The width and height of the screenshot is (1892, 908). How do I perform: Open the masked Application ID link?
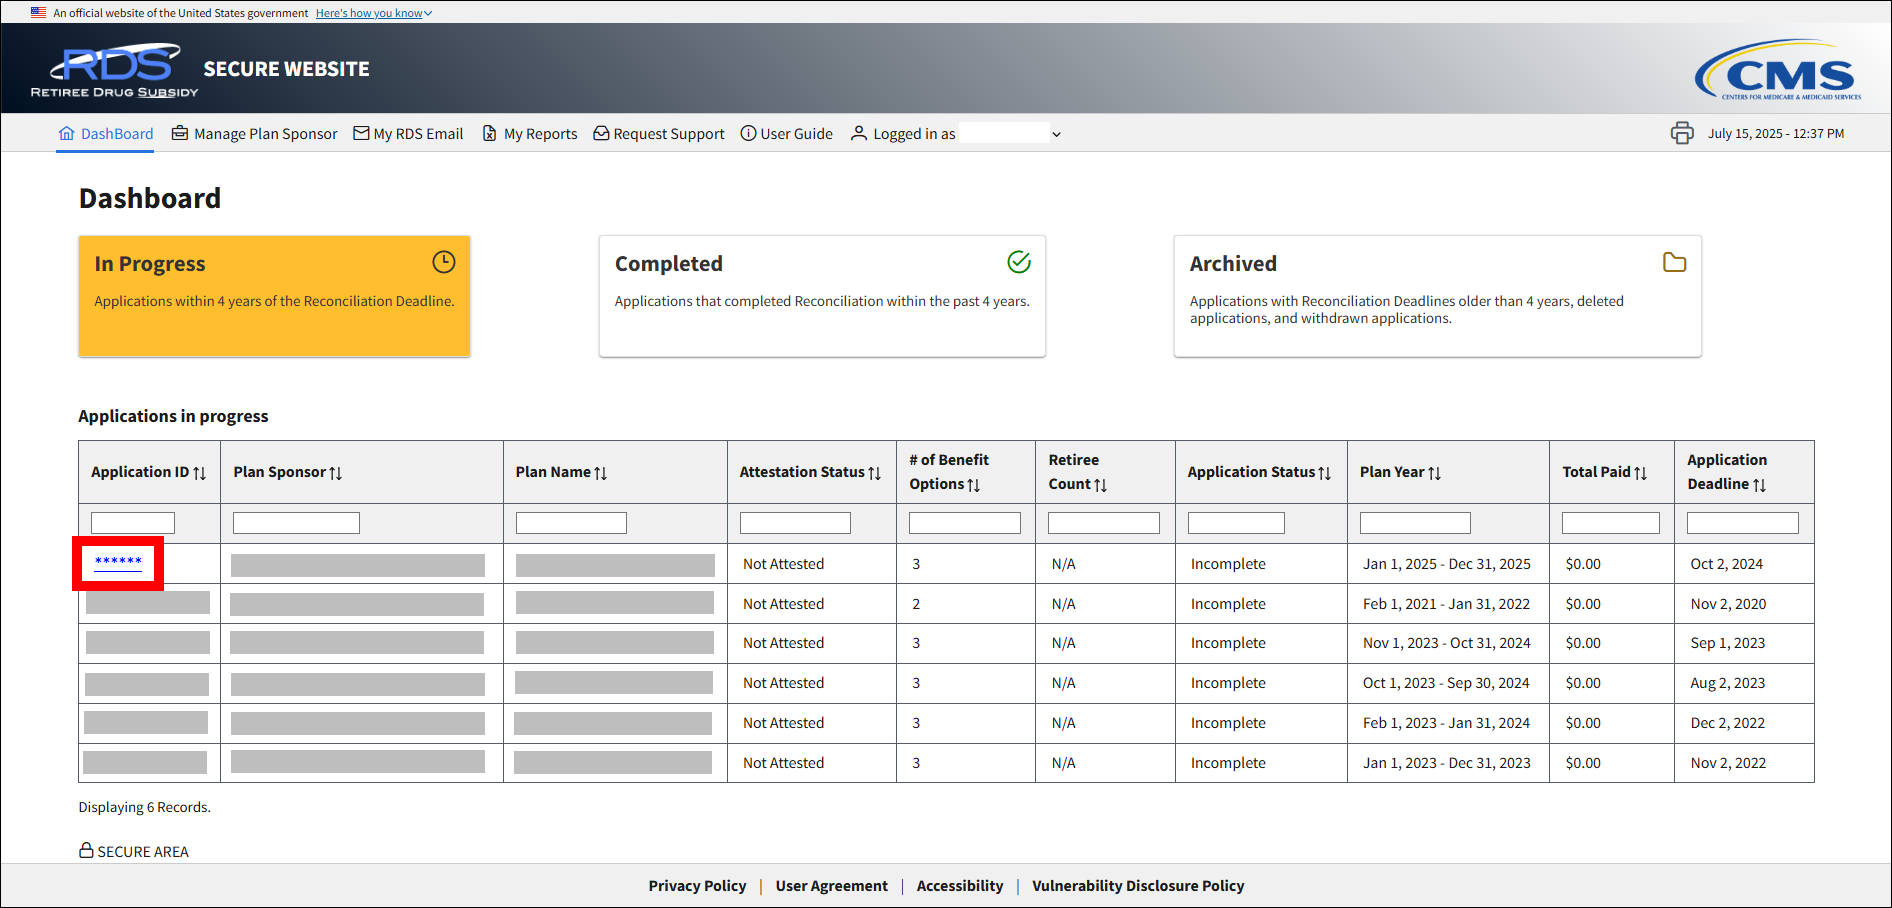(x=118, y=562)
